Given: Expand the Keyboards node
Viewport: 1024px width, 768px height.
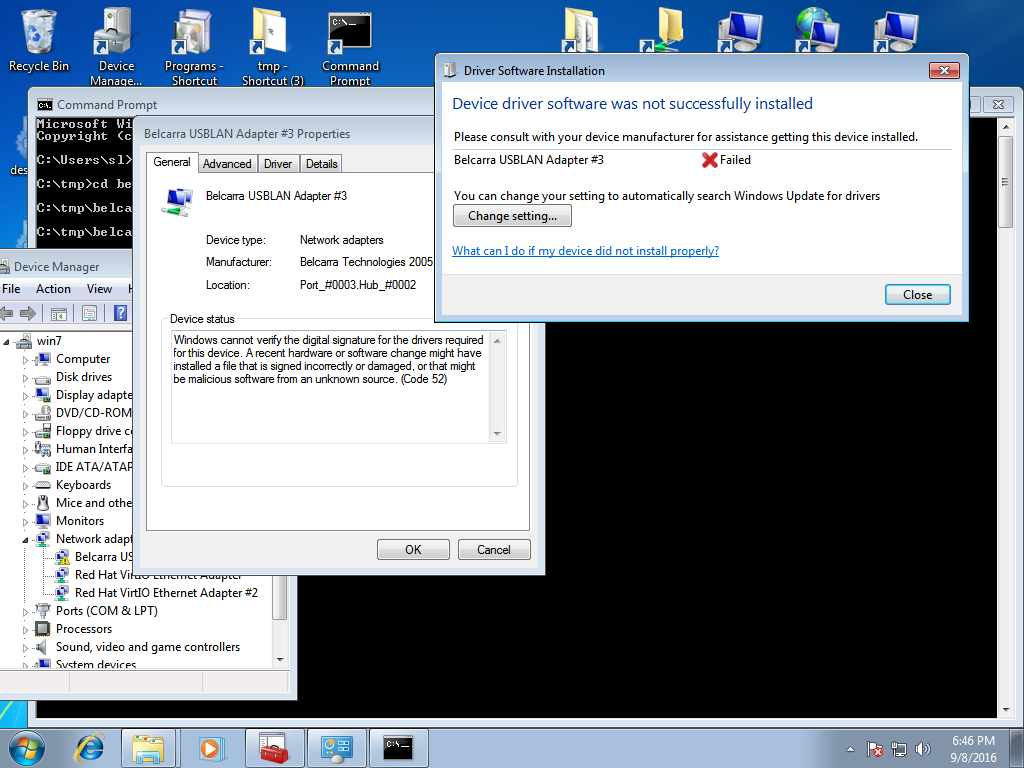Looking at the screenshot, I should coord(25,486).
